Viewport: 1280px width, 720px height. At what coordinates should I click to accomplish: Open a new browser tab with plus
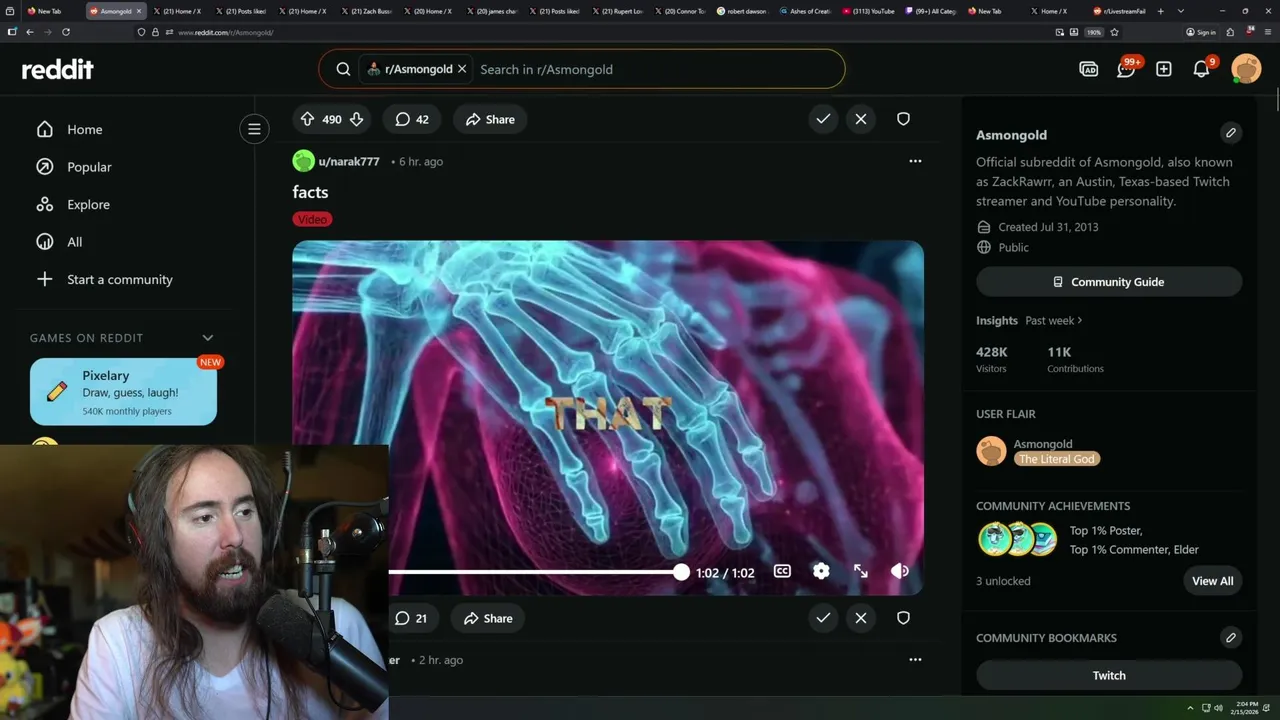click(x=1160, y=11)
